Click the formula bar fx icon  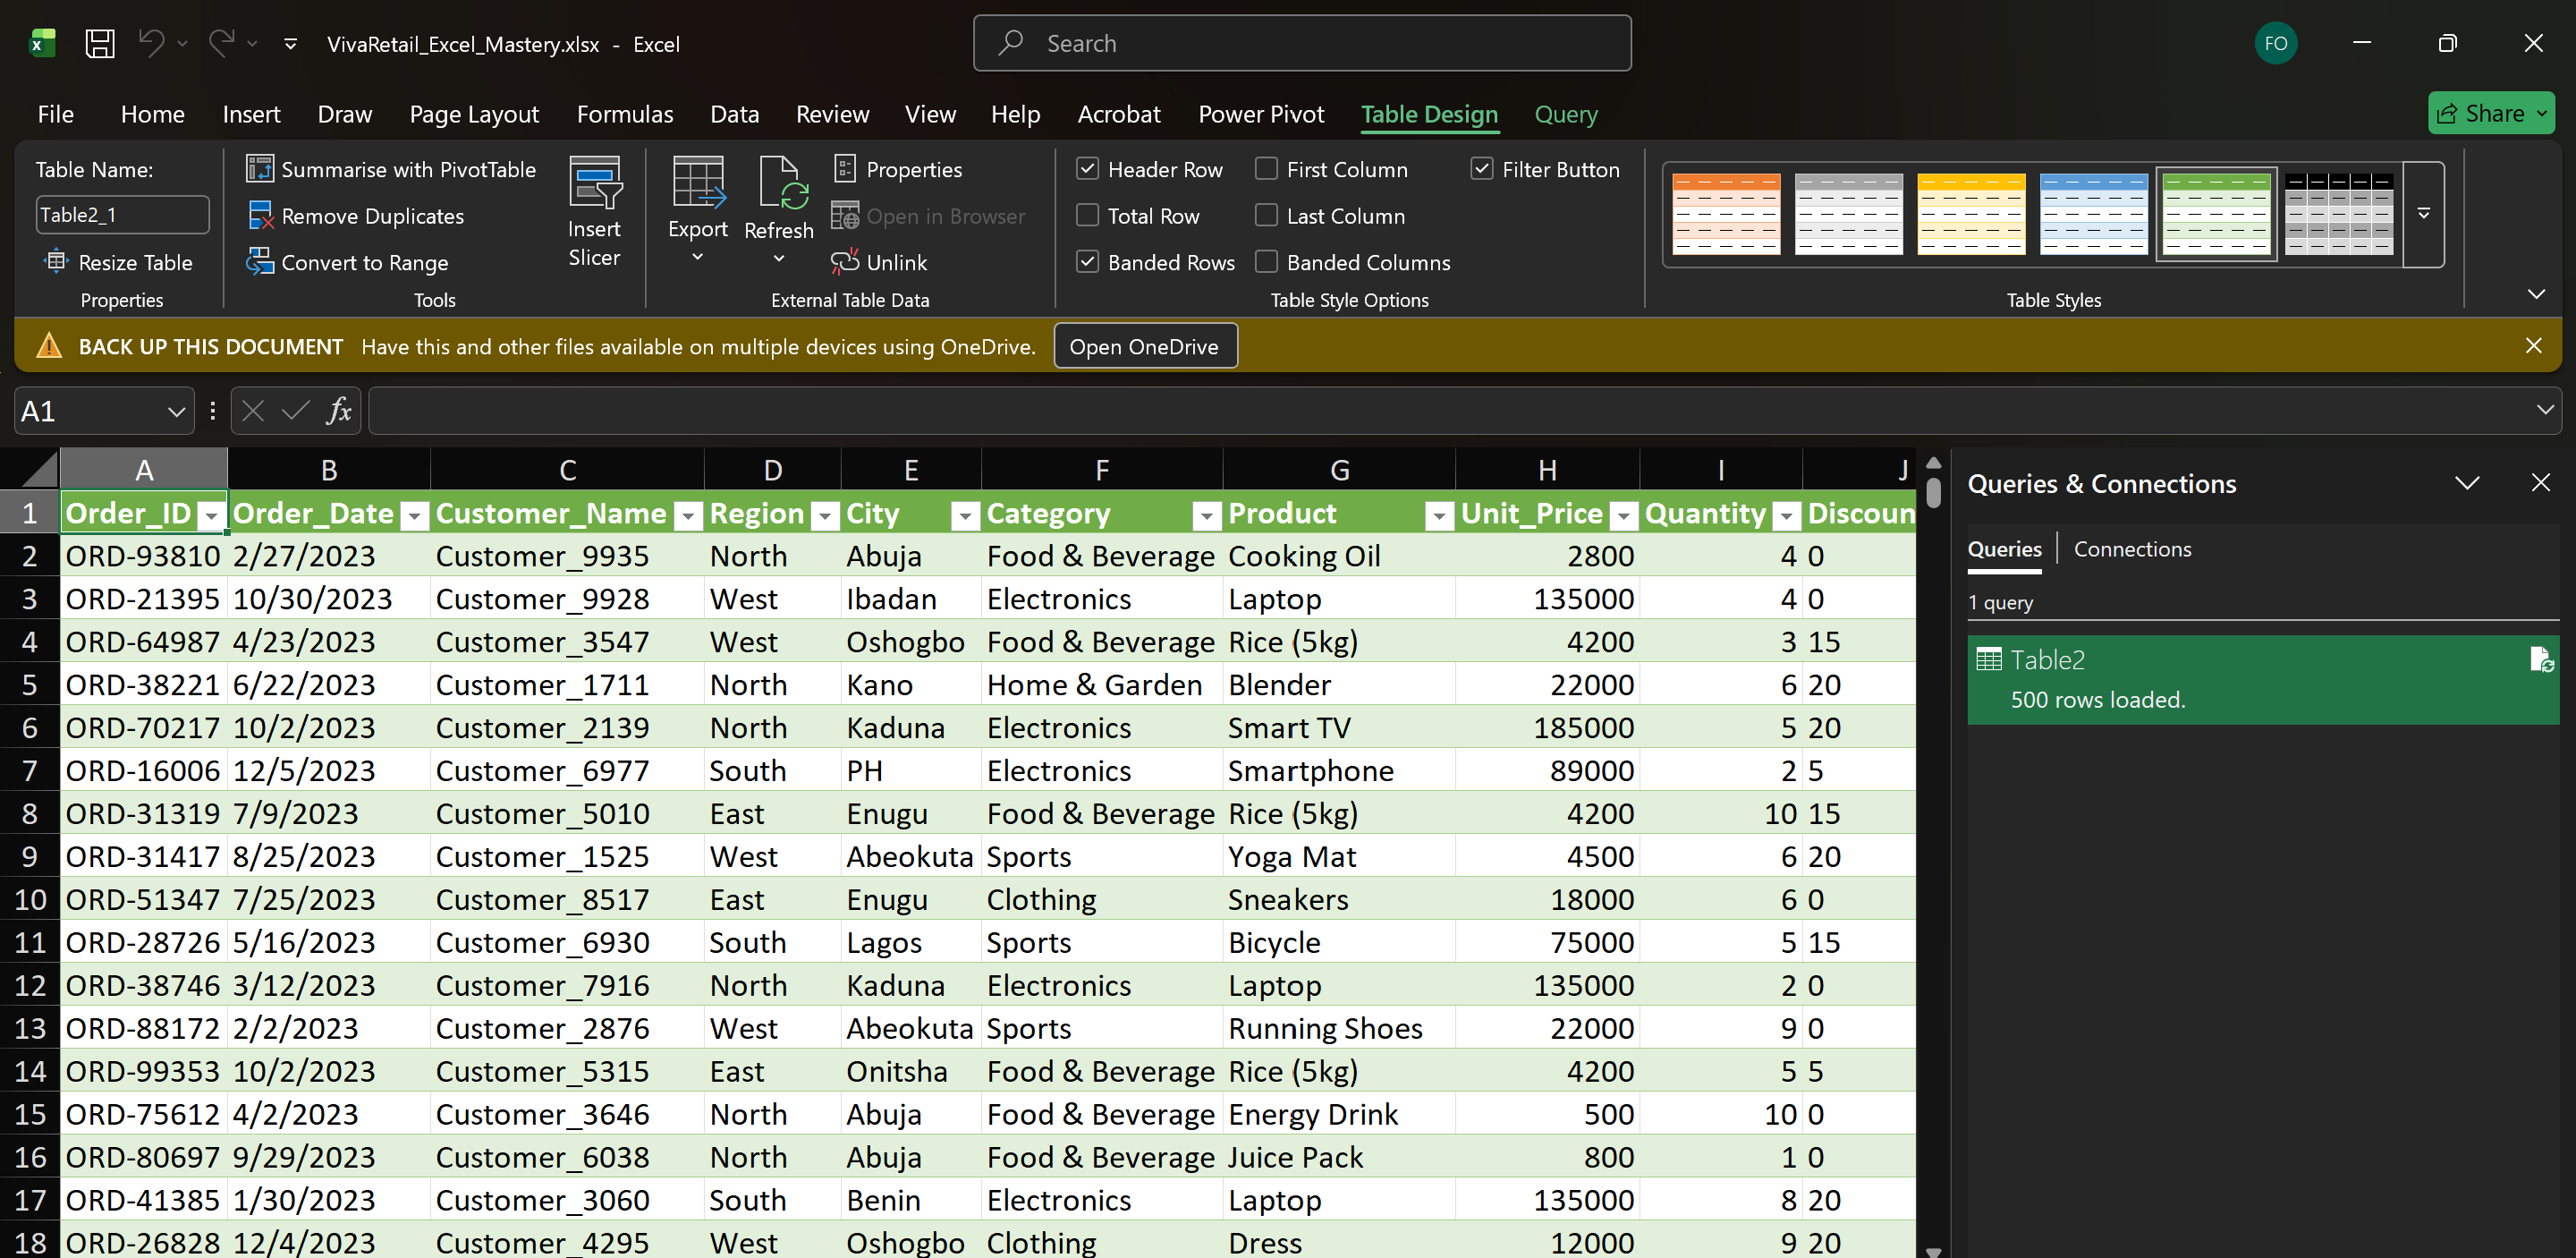coord(339,411)
